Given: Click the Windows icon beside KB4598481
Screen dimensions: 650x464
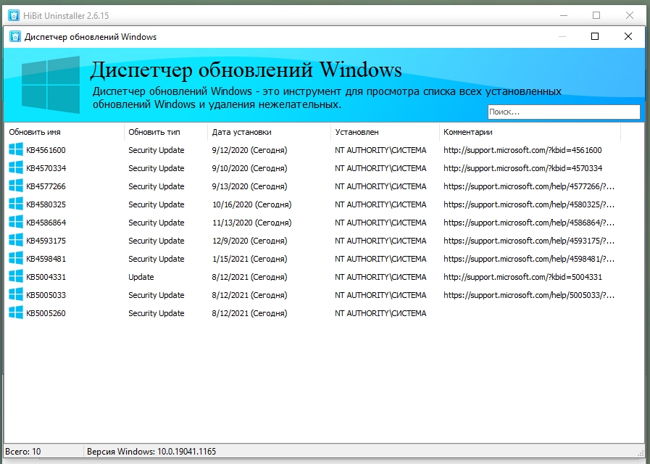Looking at the screenshot, I should click(x=16, y=259).
